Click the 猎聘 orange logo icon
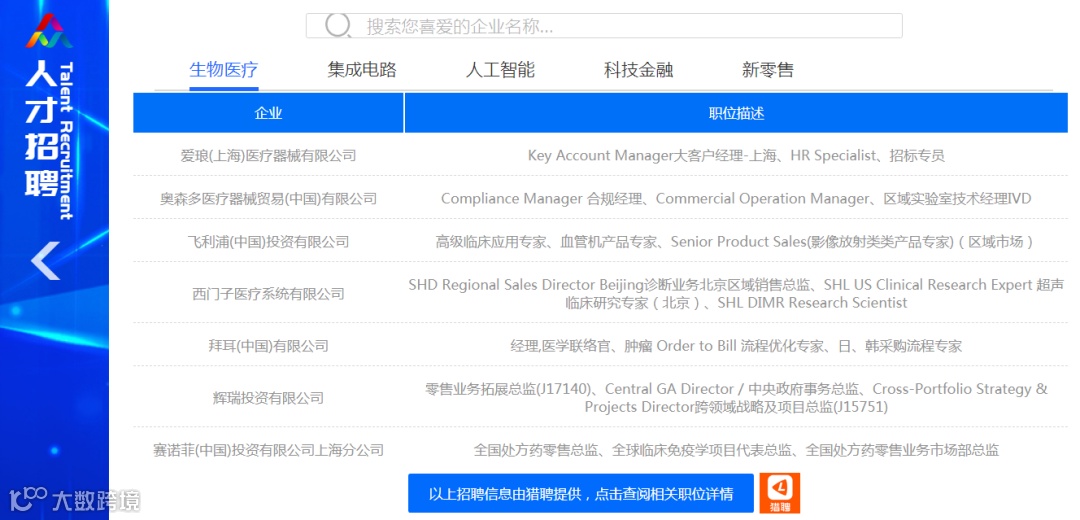 780,493
